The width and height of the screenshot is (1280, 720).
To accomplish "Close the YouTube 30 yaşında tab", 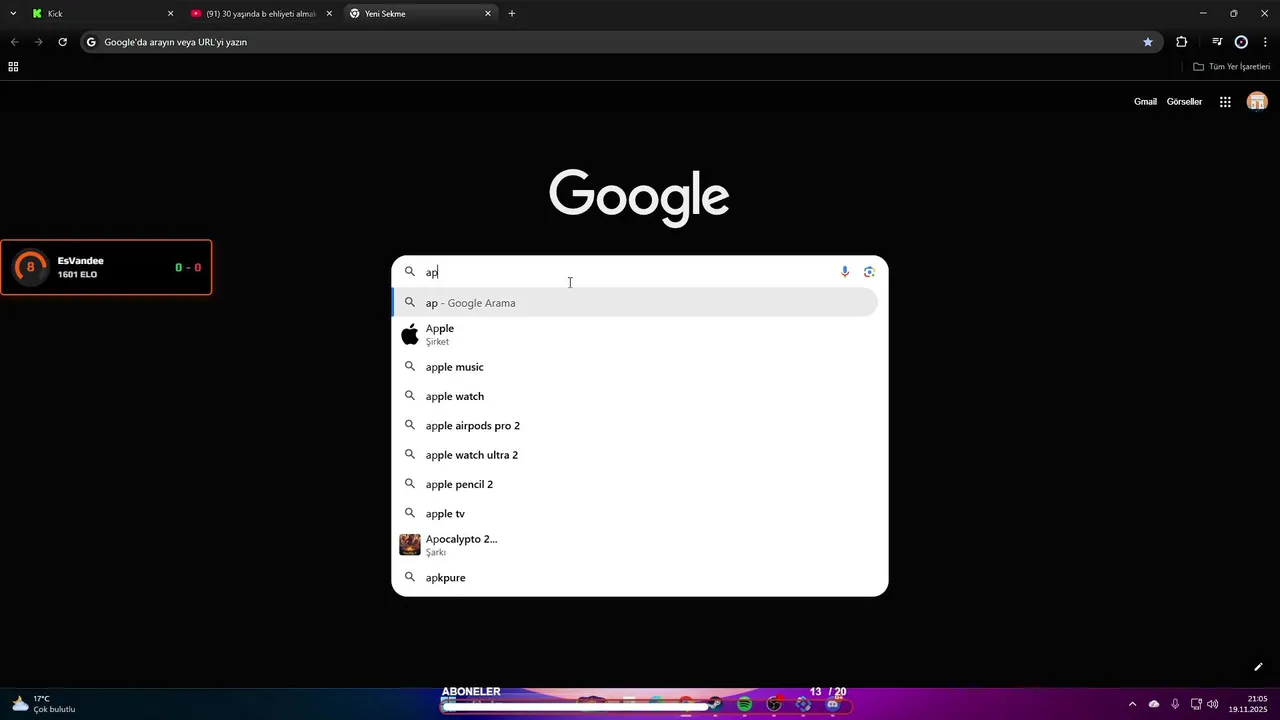I will pyautogui.click(x=329, y=14).
